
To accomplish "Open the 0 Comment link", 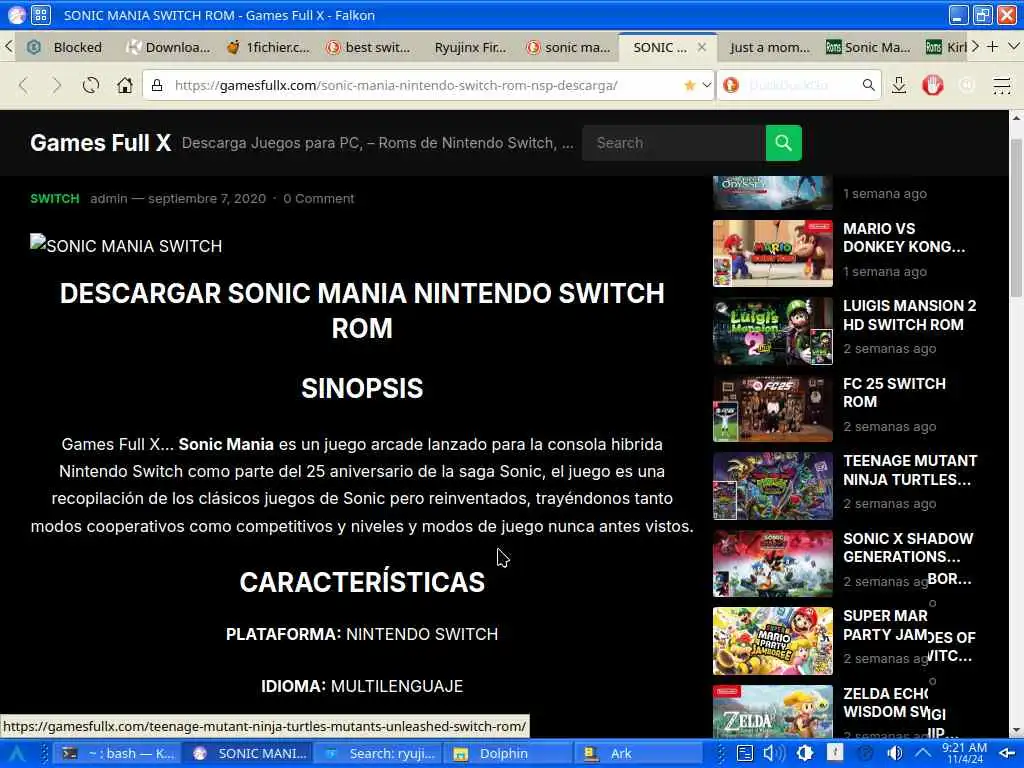I will pyautogui.click(x=319, y=199).
